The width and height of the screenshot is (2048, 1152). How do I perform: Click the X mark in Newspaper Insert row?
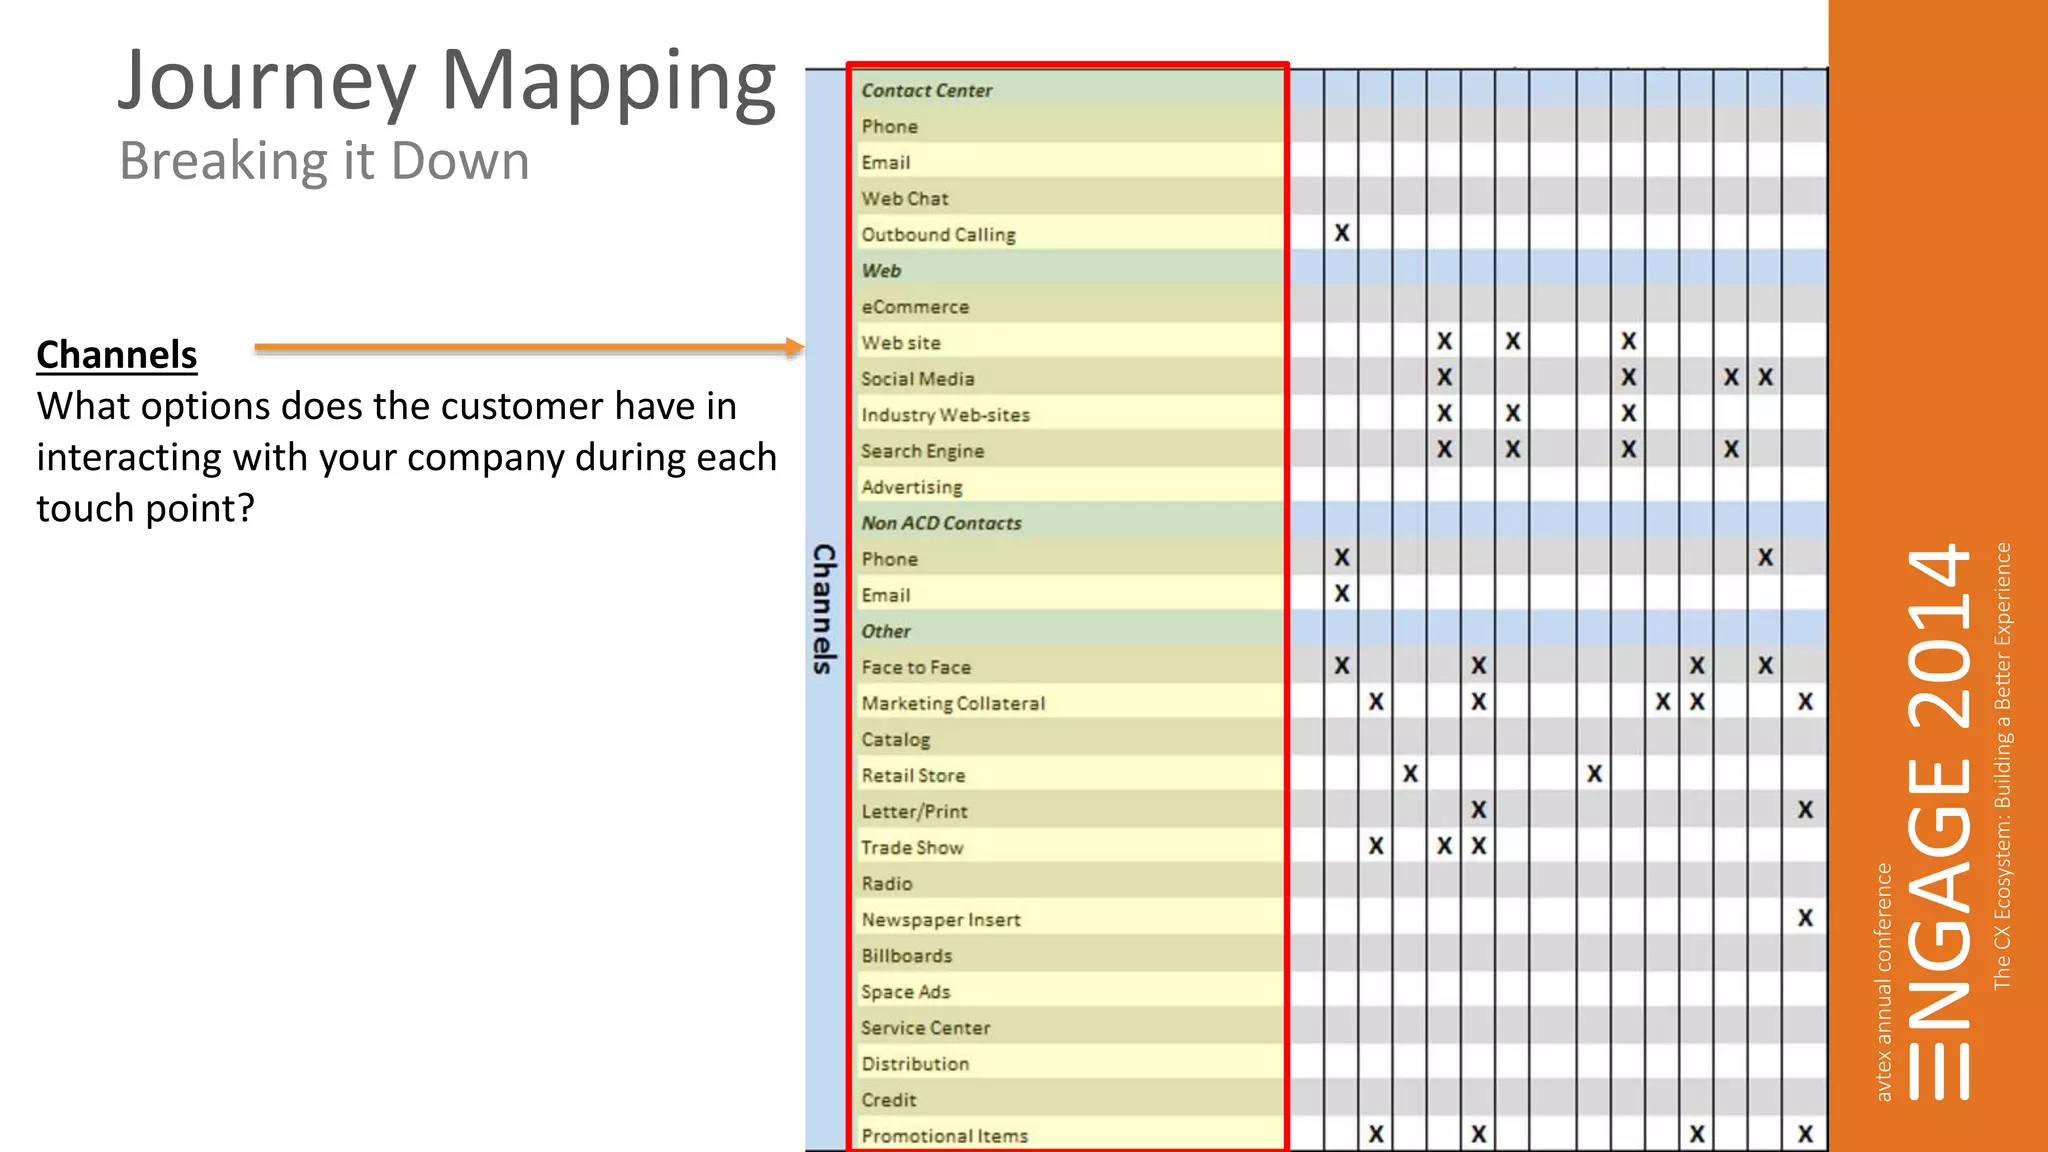1805,917
